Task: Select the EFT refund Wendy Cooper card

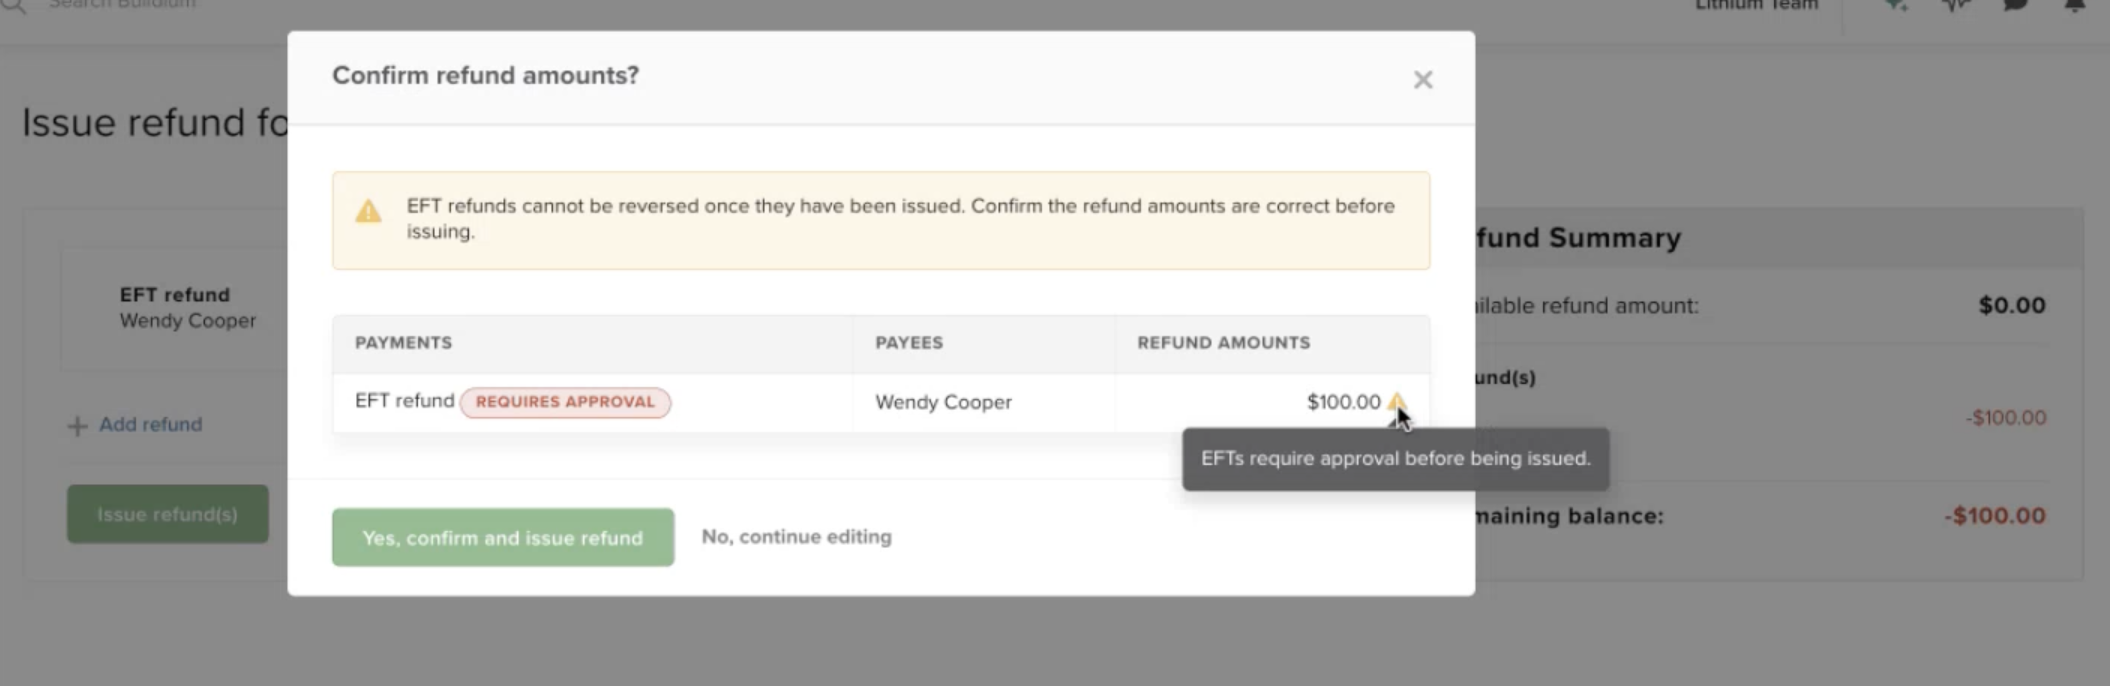Action: pyautogui.click(x=187, y=308)
